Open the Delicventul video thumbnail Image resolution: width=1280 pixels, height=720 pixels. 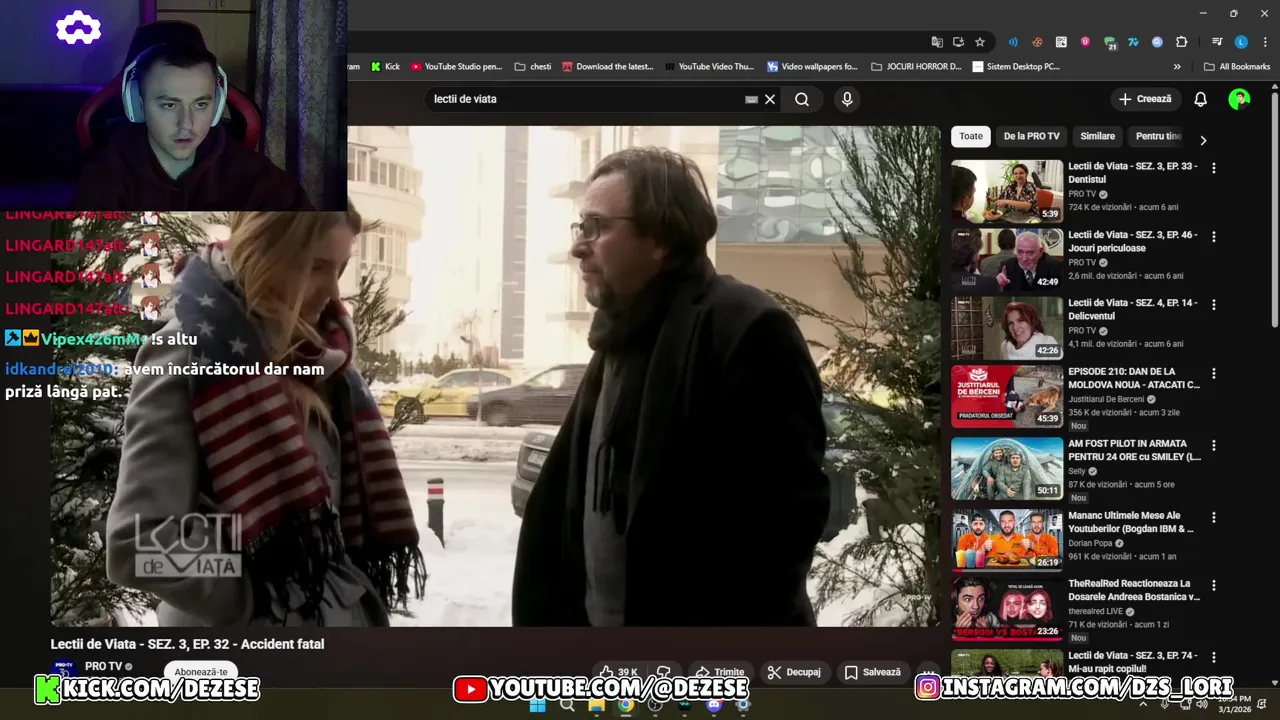point(1007,328)
